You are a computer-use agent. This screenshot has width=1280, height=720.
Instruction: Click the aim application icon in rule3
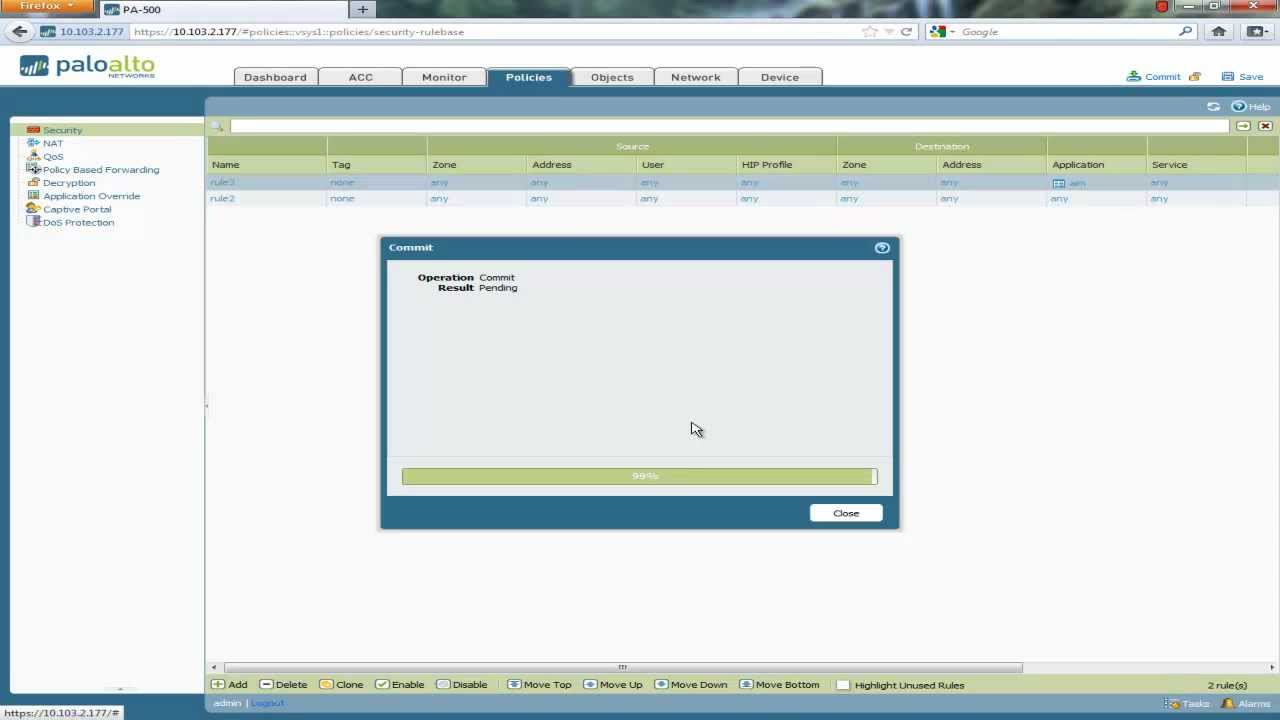click(1059, 183)
